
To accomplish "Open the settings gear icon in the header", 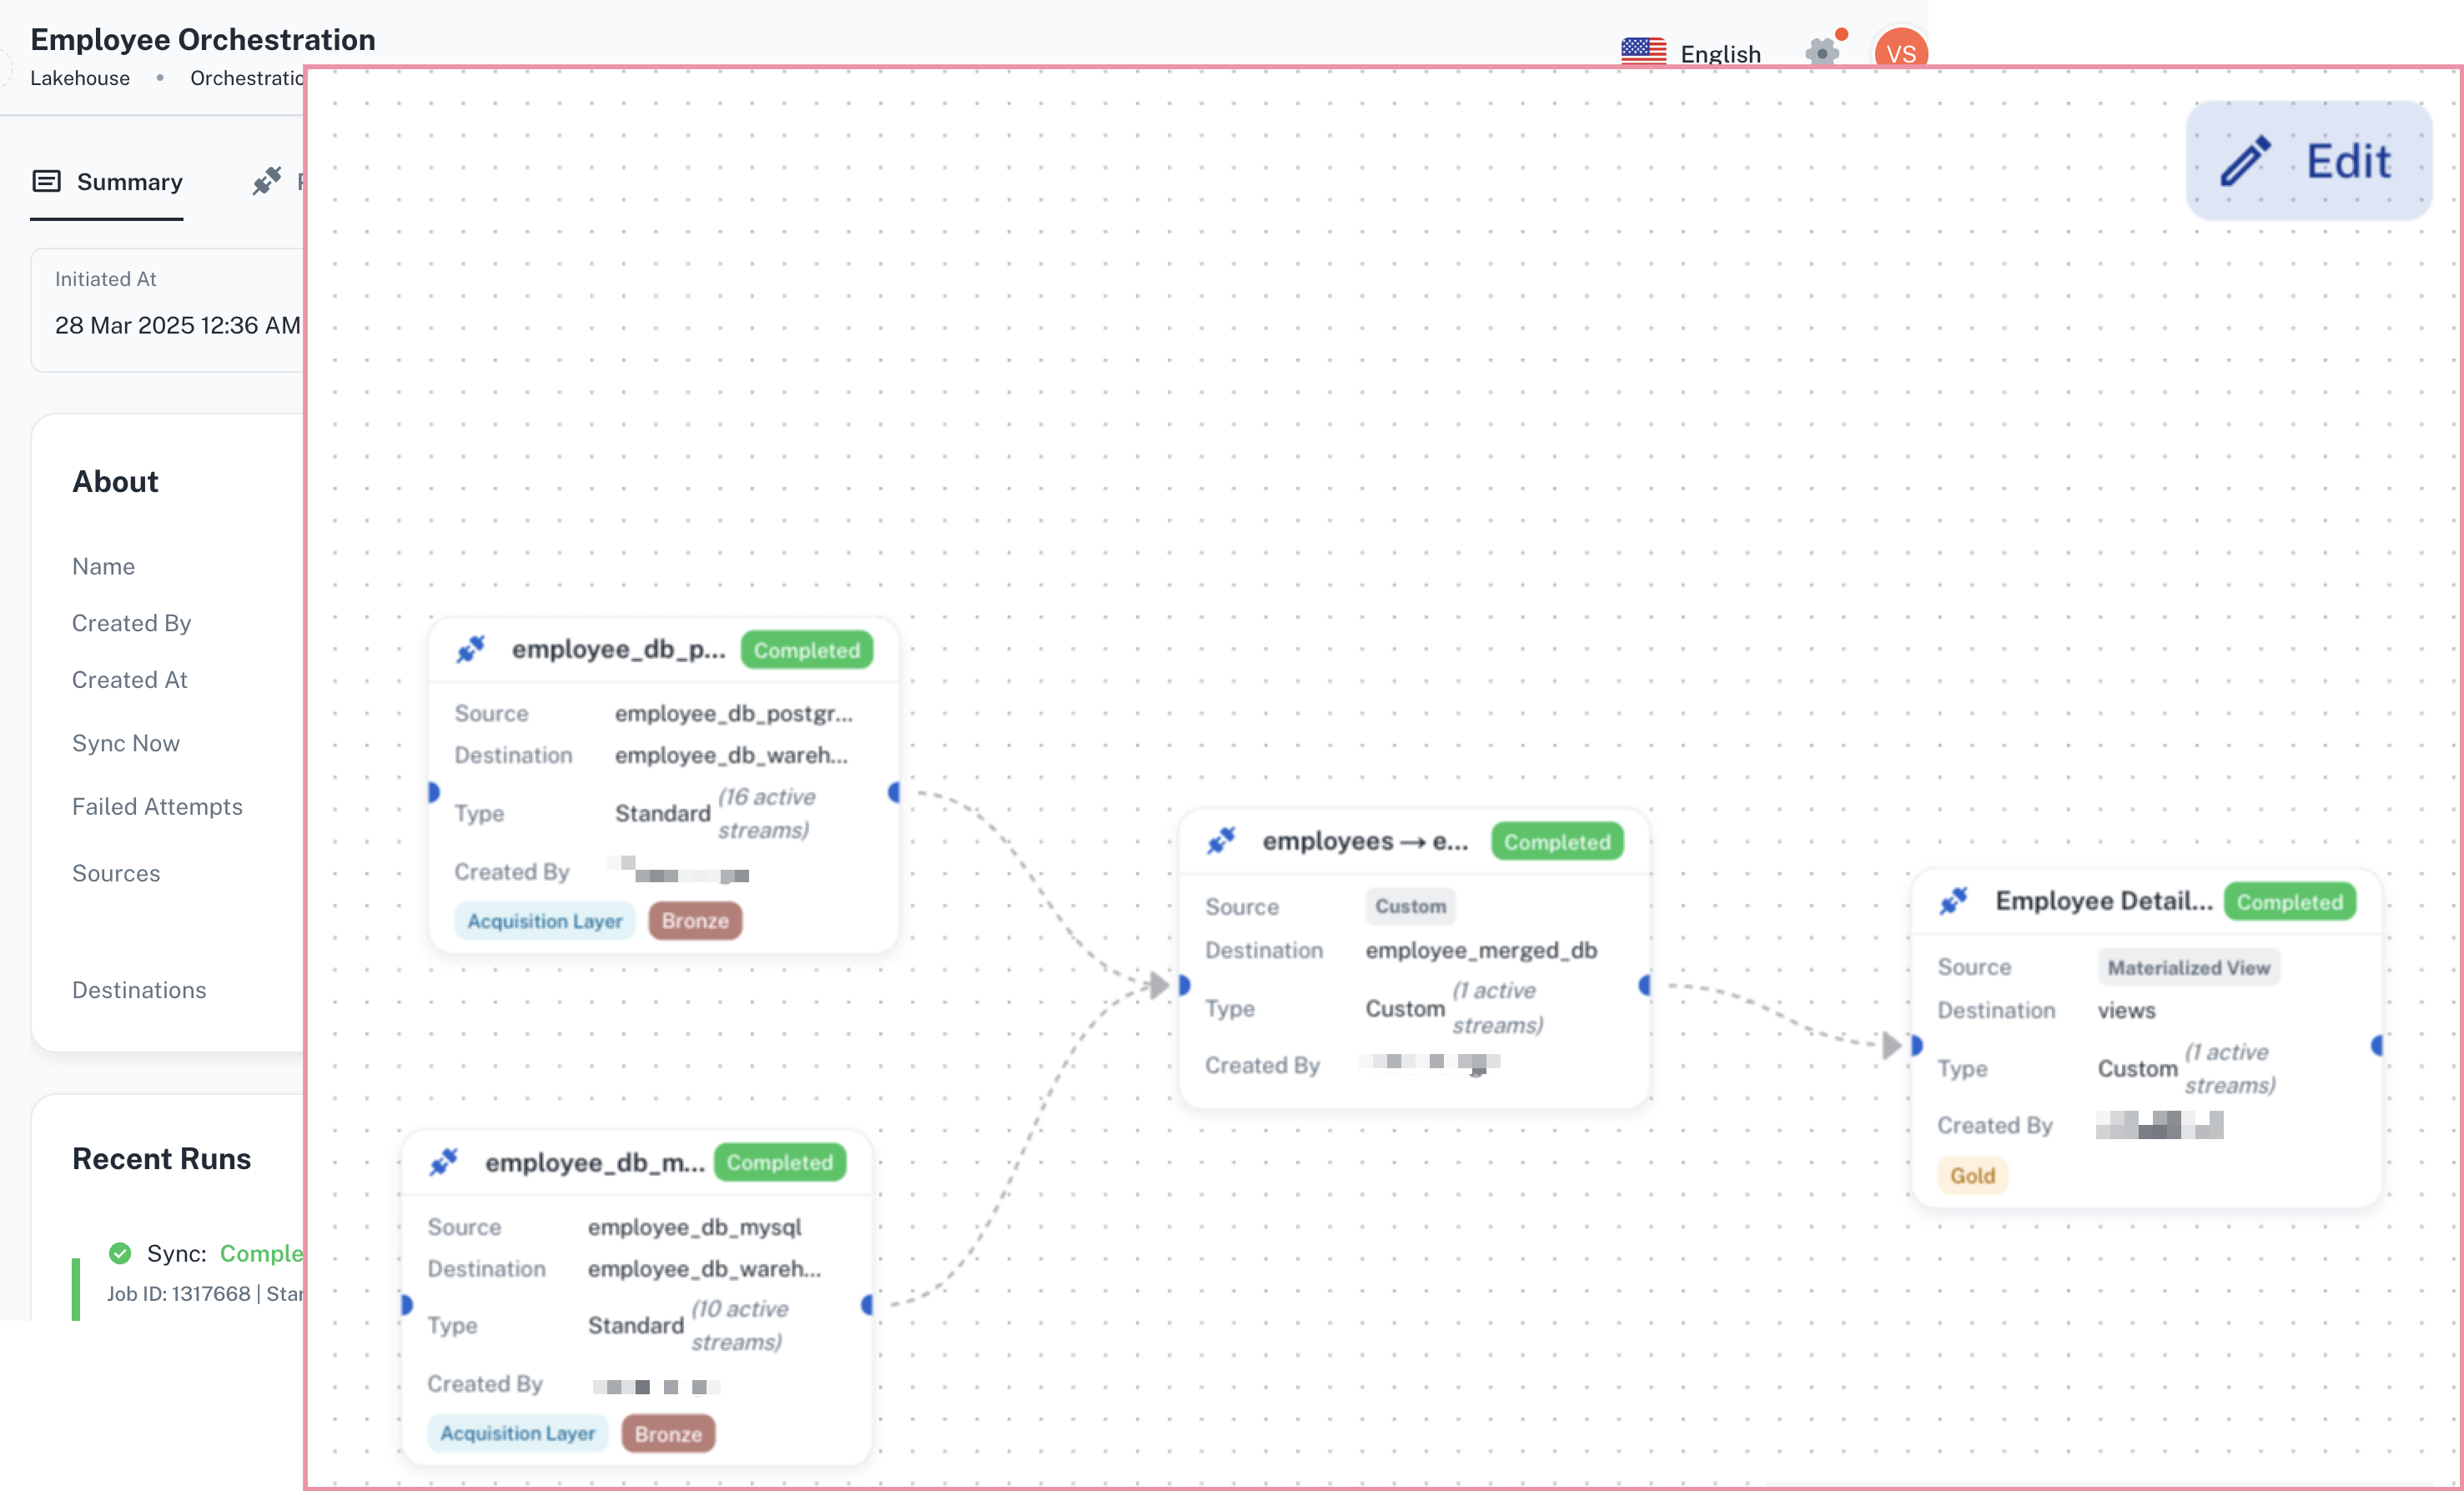I will 1822,52.
